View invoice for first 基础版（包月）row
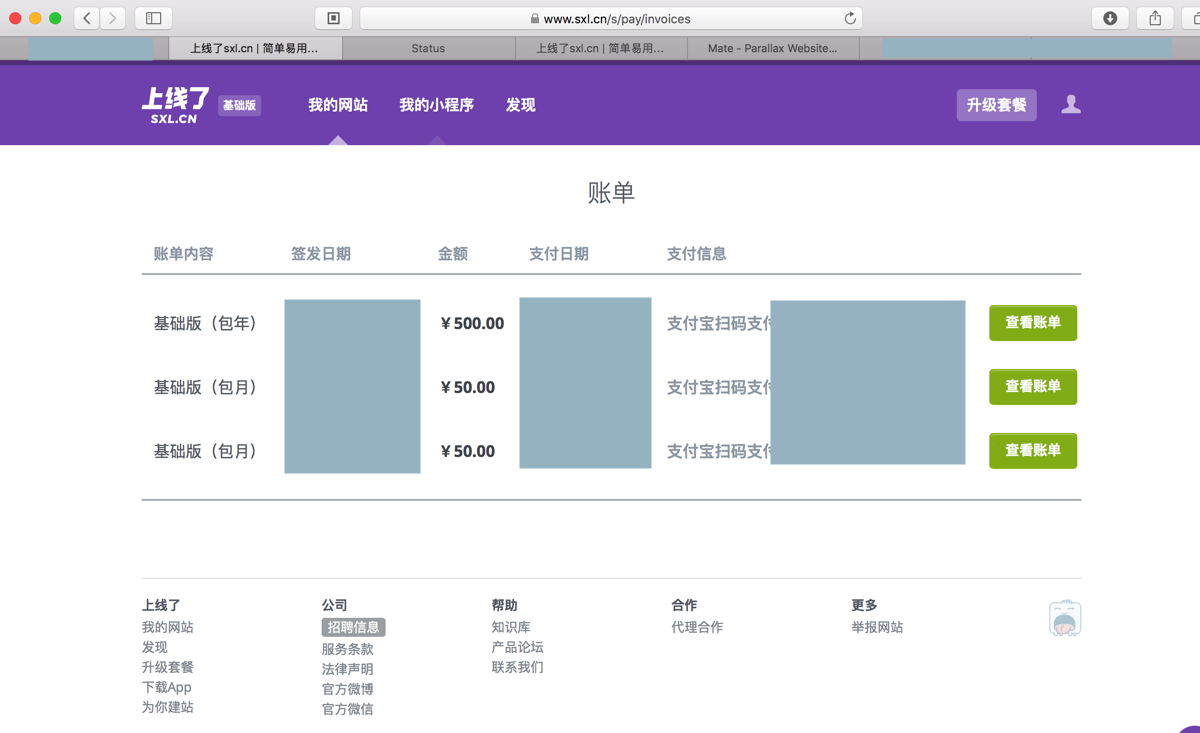 click(x=1033, y=387)
